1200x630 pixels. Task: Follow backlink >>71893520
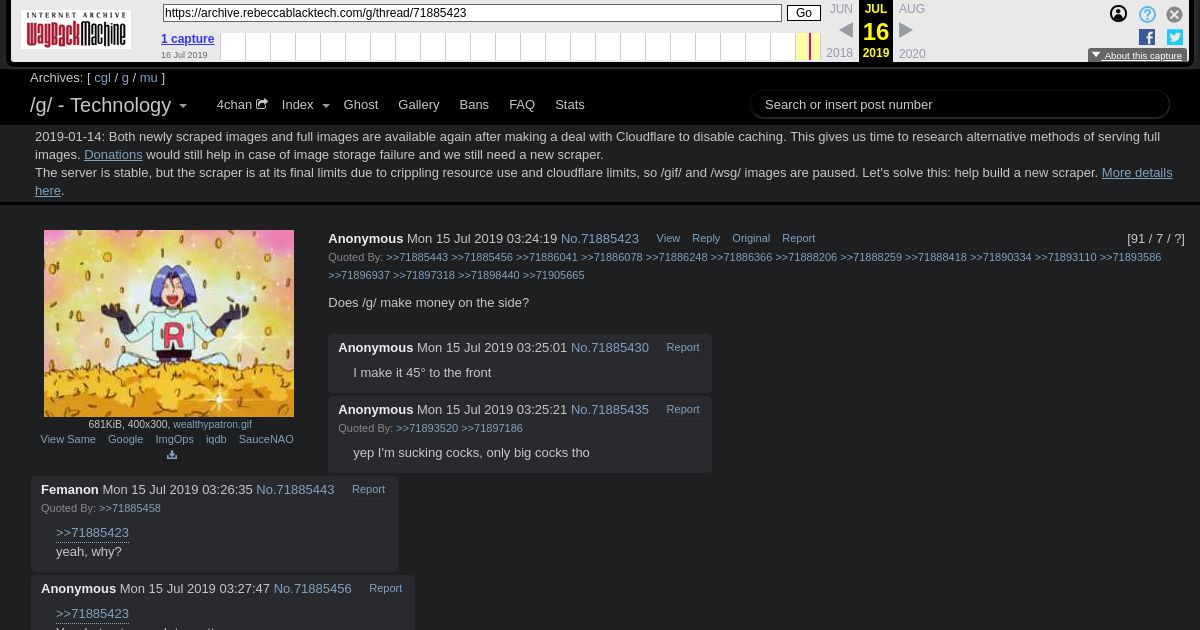[x=427, y=428]
